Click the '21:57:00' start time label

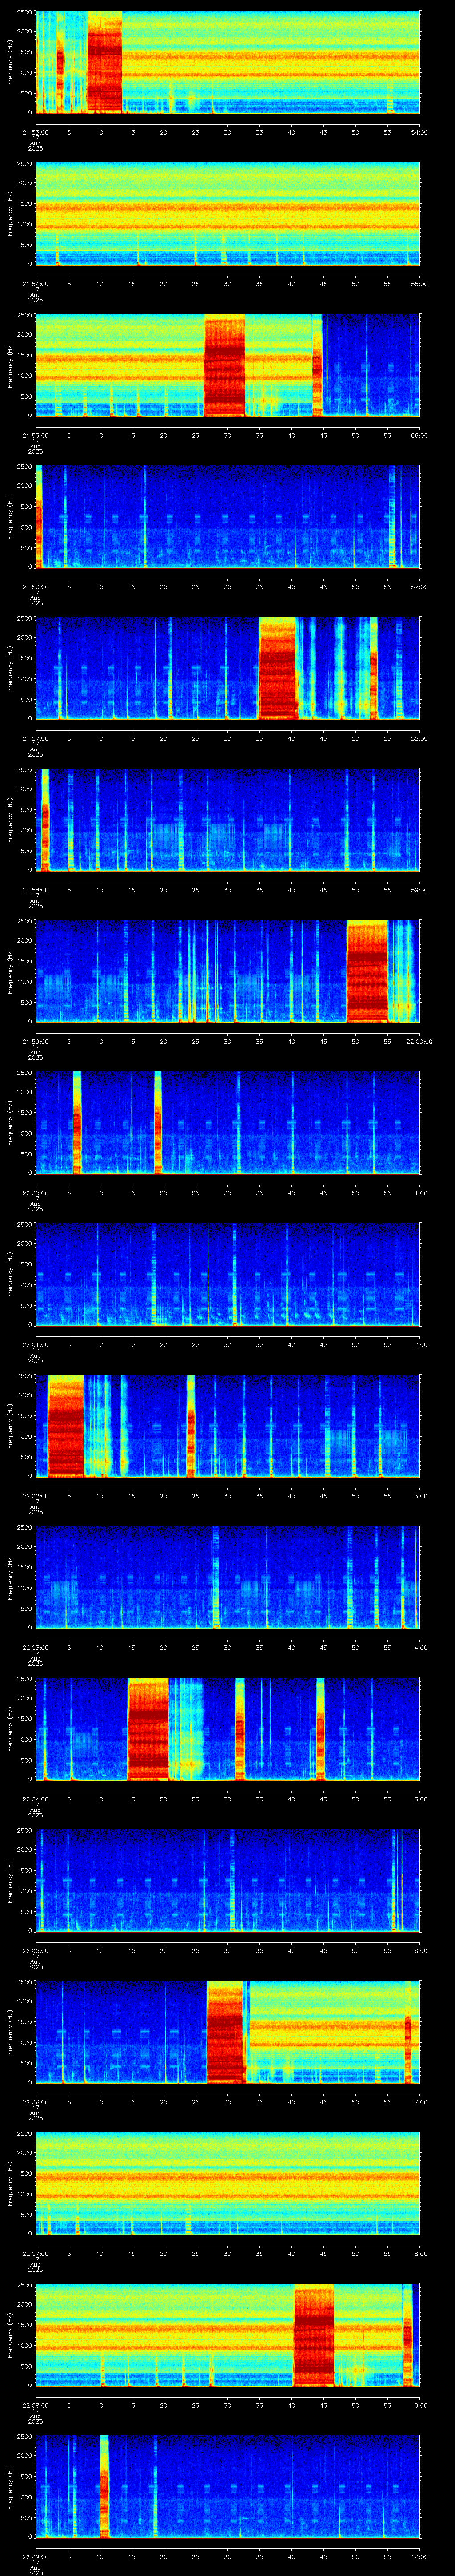(x=36, y=738)
